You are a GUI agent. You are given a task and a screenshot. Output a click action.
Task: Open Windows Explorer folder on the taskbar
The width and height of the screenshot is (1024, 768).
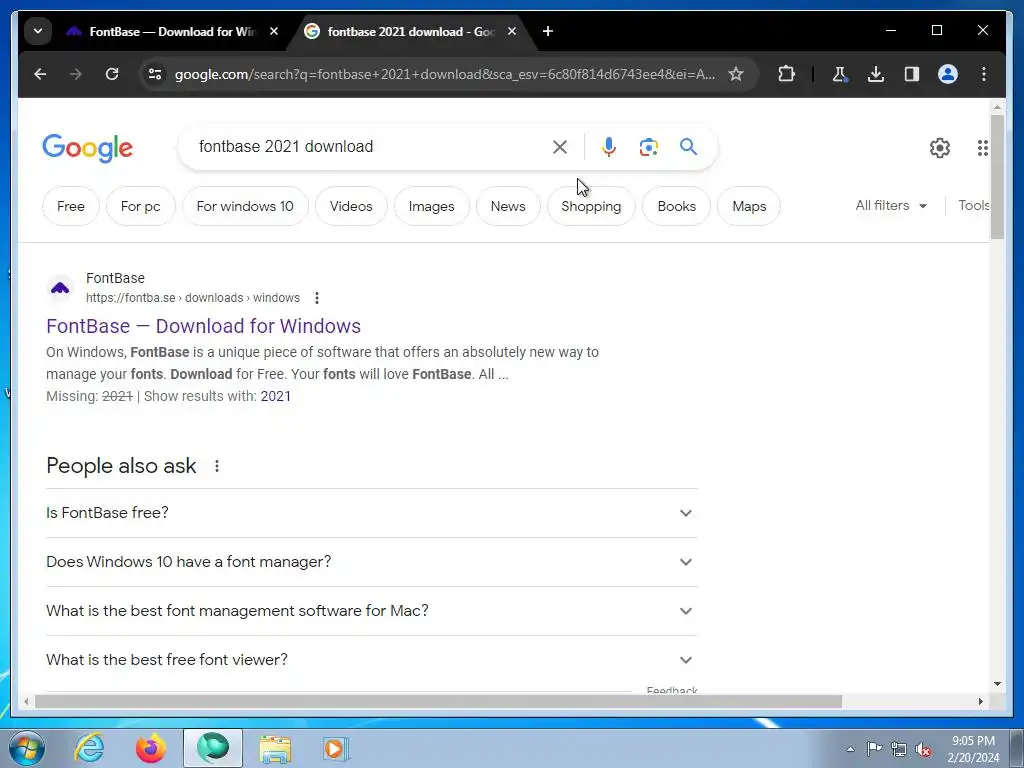point(275,748)
